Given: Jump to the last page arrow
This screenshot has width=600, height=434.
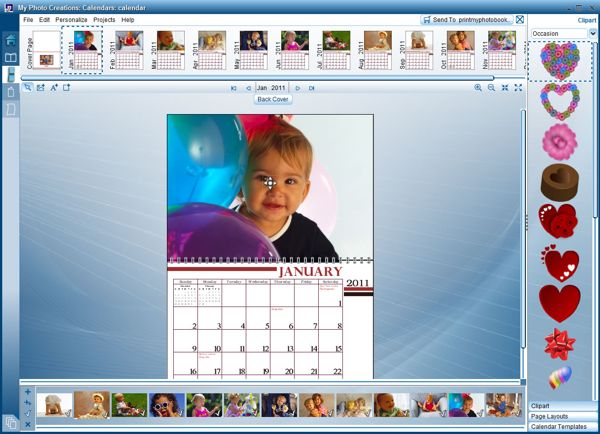Looking at the screenshot, I should (x=311, y=88).
